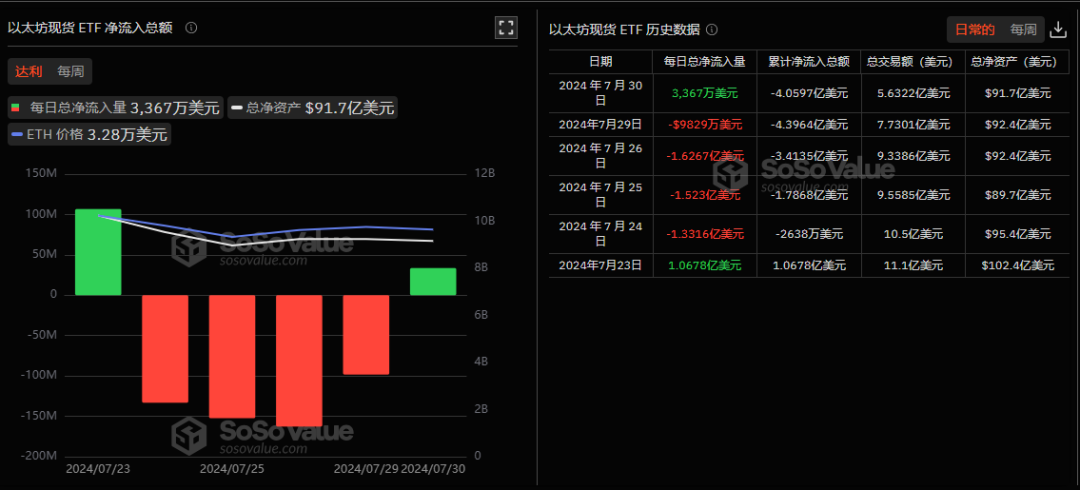This screenshot has height=490, width=1080.
Task: Toggle the ETH 价格 legend series
Action: point(90,134)
